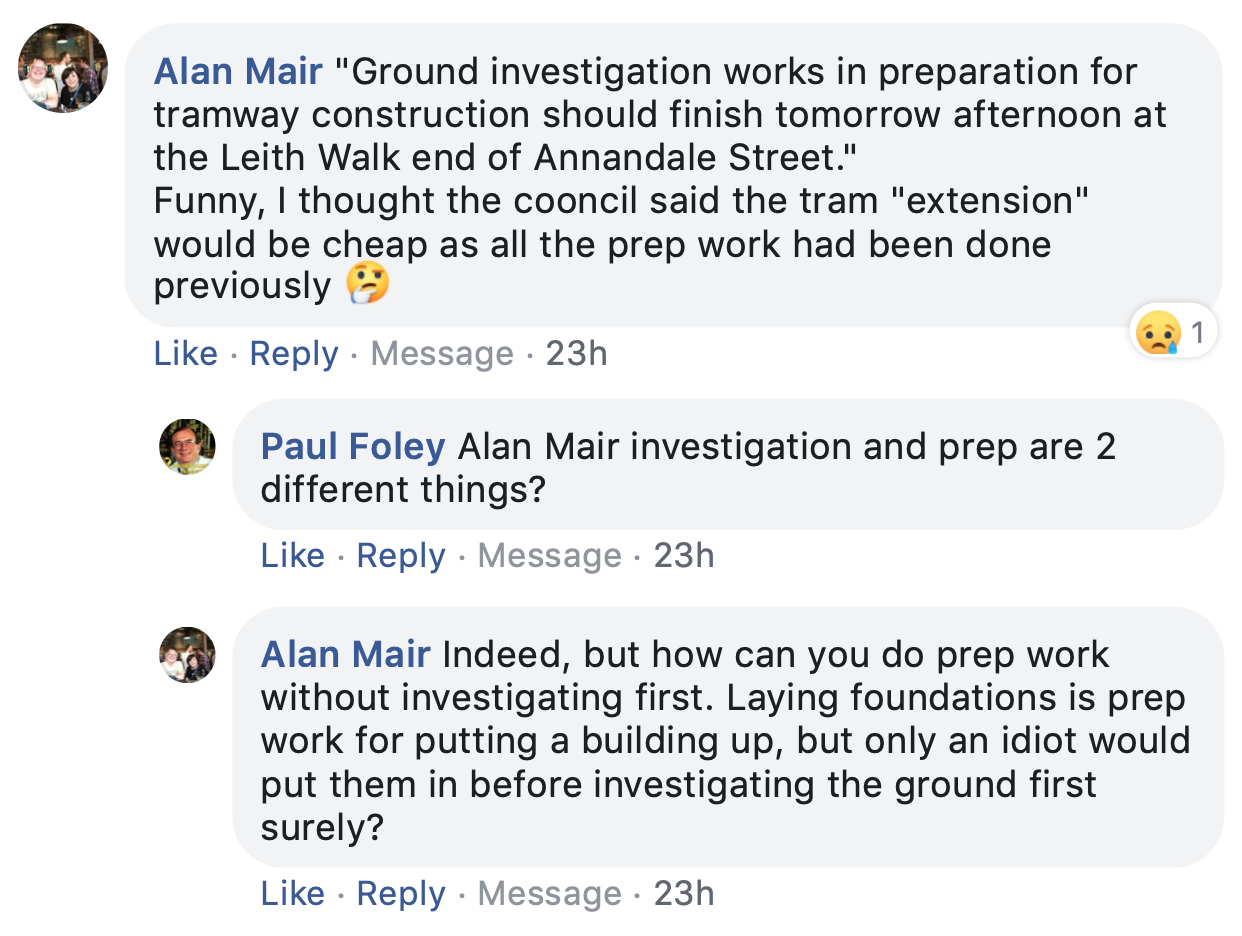This screenshot has width=1242, height=936.
Task: Message Paul Foley from his comment
Action: tap(549, 556)
